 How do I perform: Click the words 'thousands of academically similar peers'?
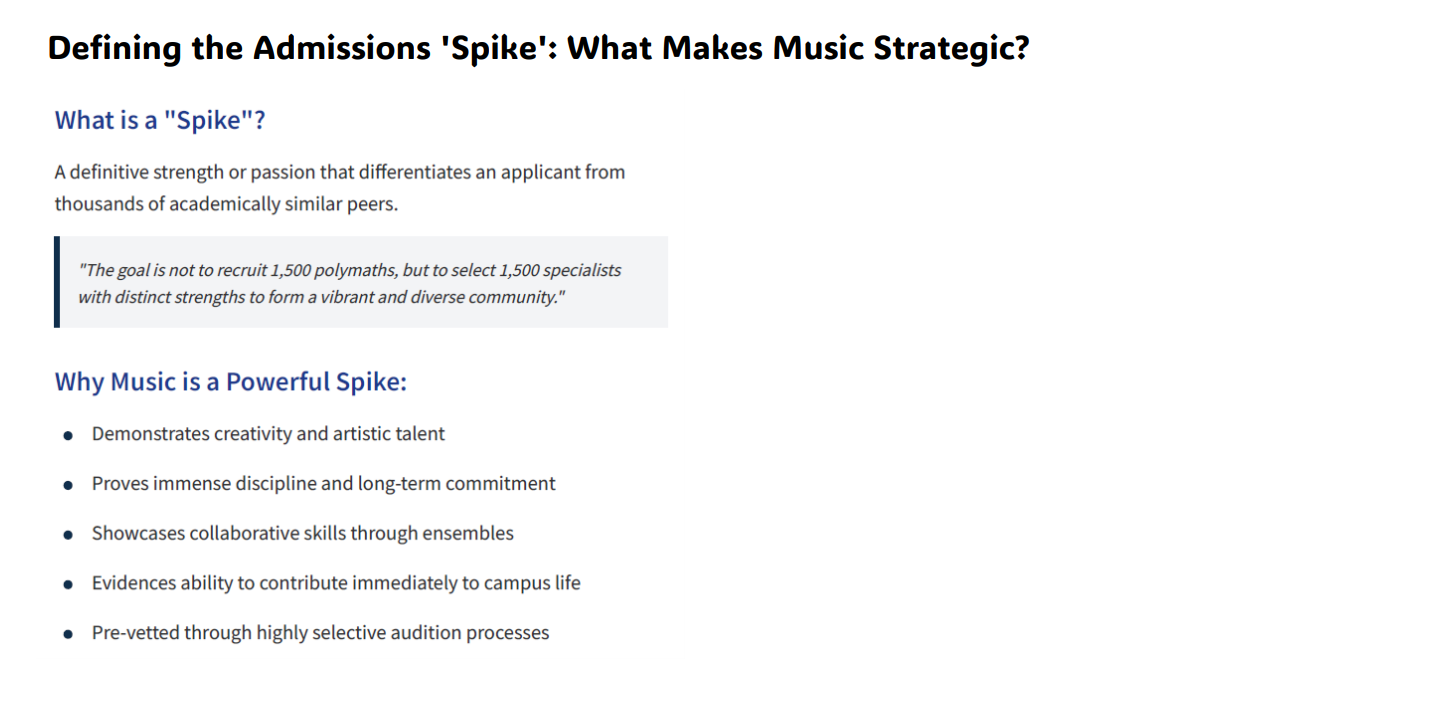point(224,204)
